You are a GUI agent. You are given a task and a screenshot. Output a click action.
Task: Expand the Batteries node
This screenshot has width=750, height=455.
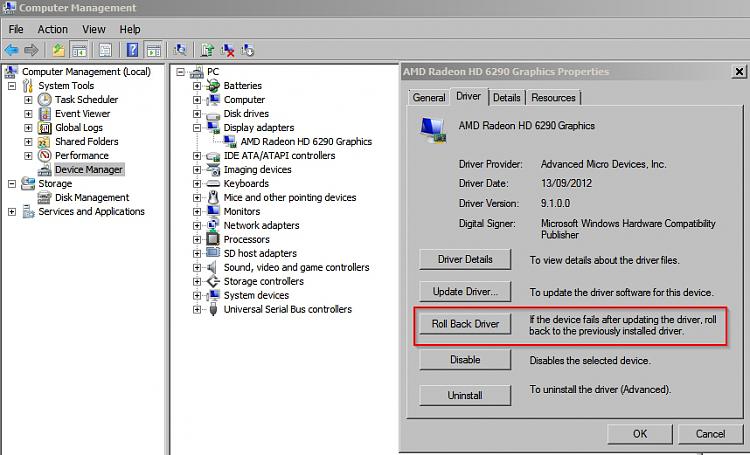pyautogui.click(x=197, y=86)
